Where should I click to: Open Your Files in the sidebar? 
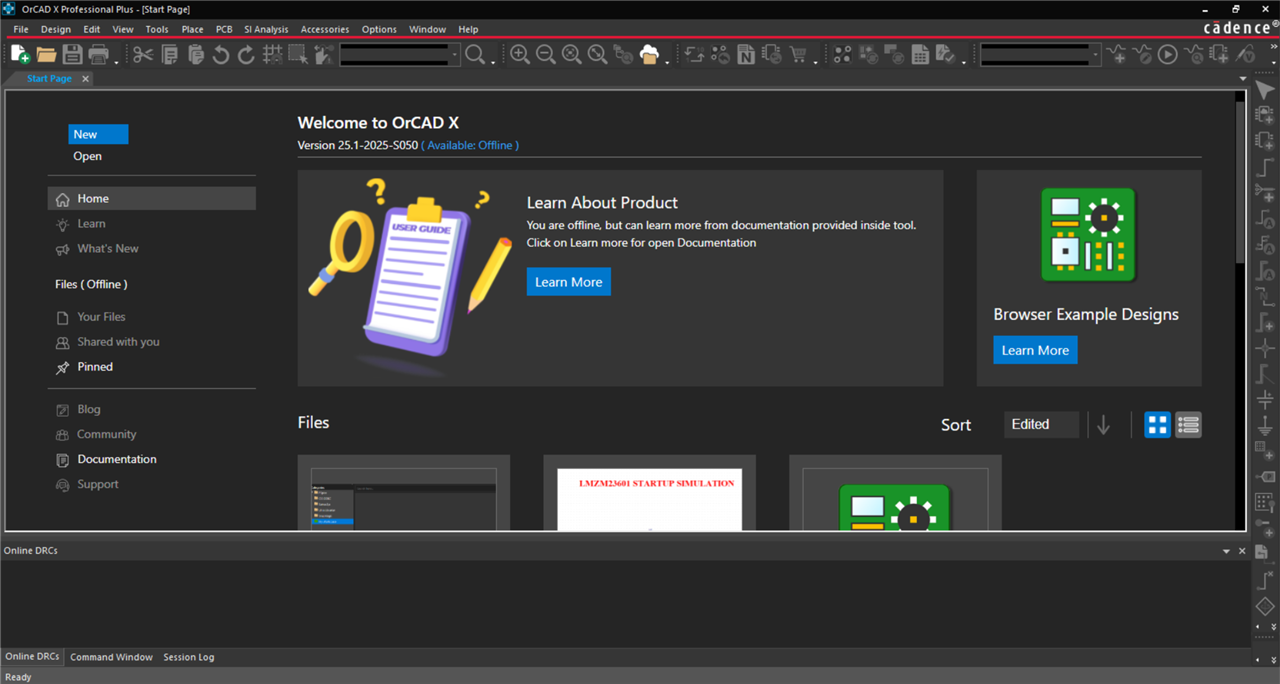(101, 316)
